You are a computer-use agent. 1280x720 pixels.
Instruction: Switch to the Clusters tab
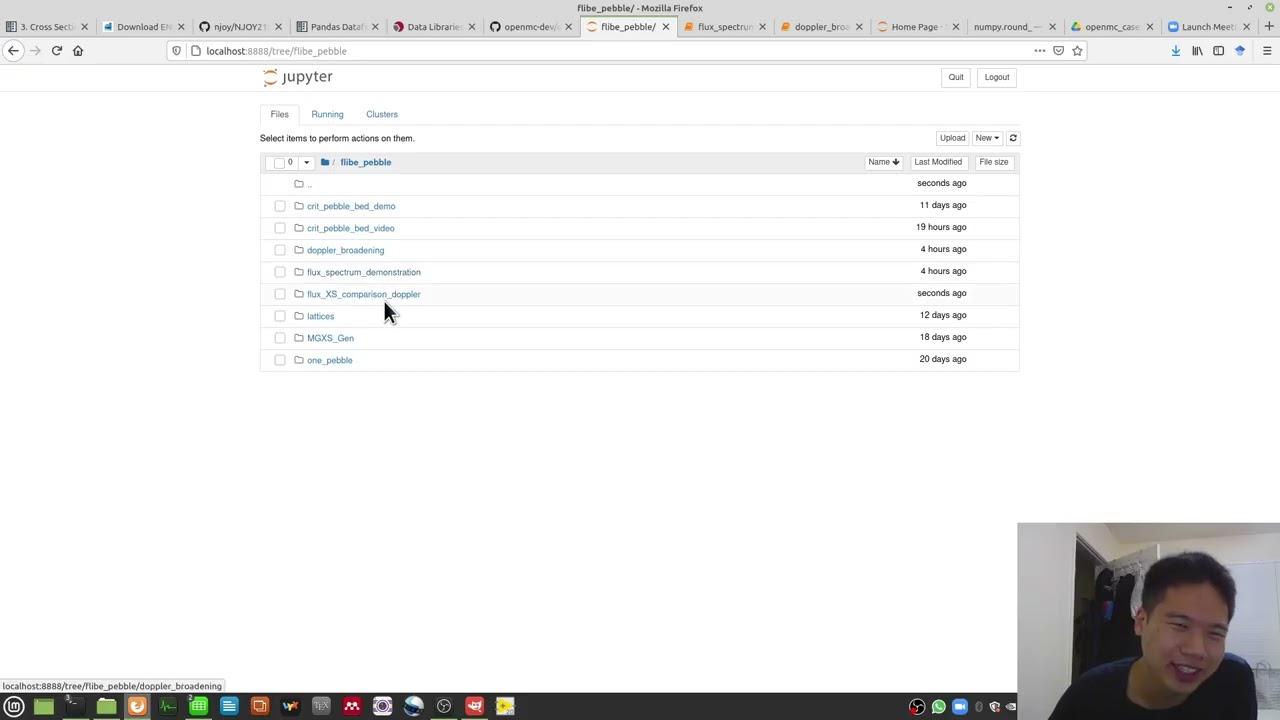[x=382, y=114]
